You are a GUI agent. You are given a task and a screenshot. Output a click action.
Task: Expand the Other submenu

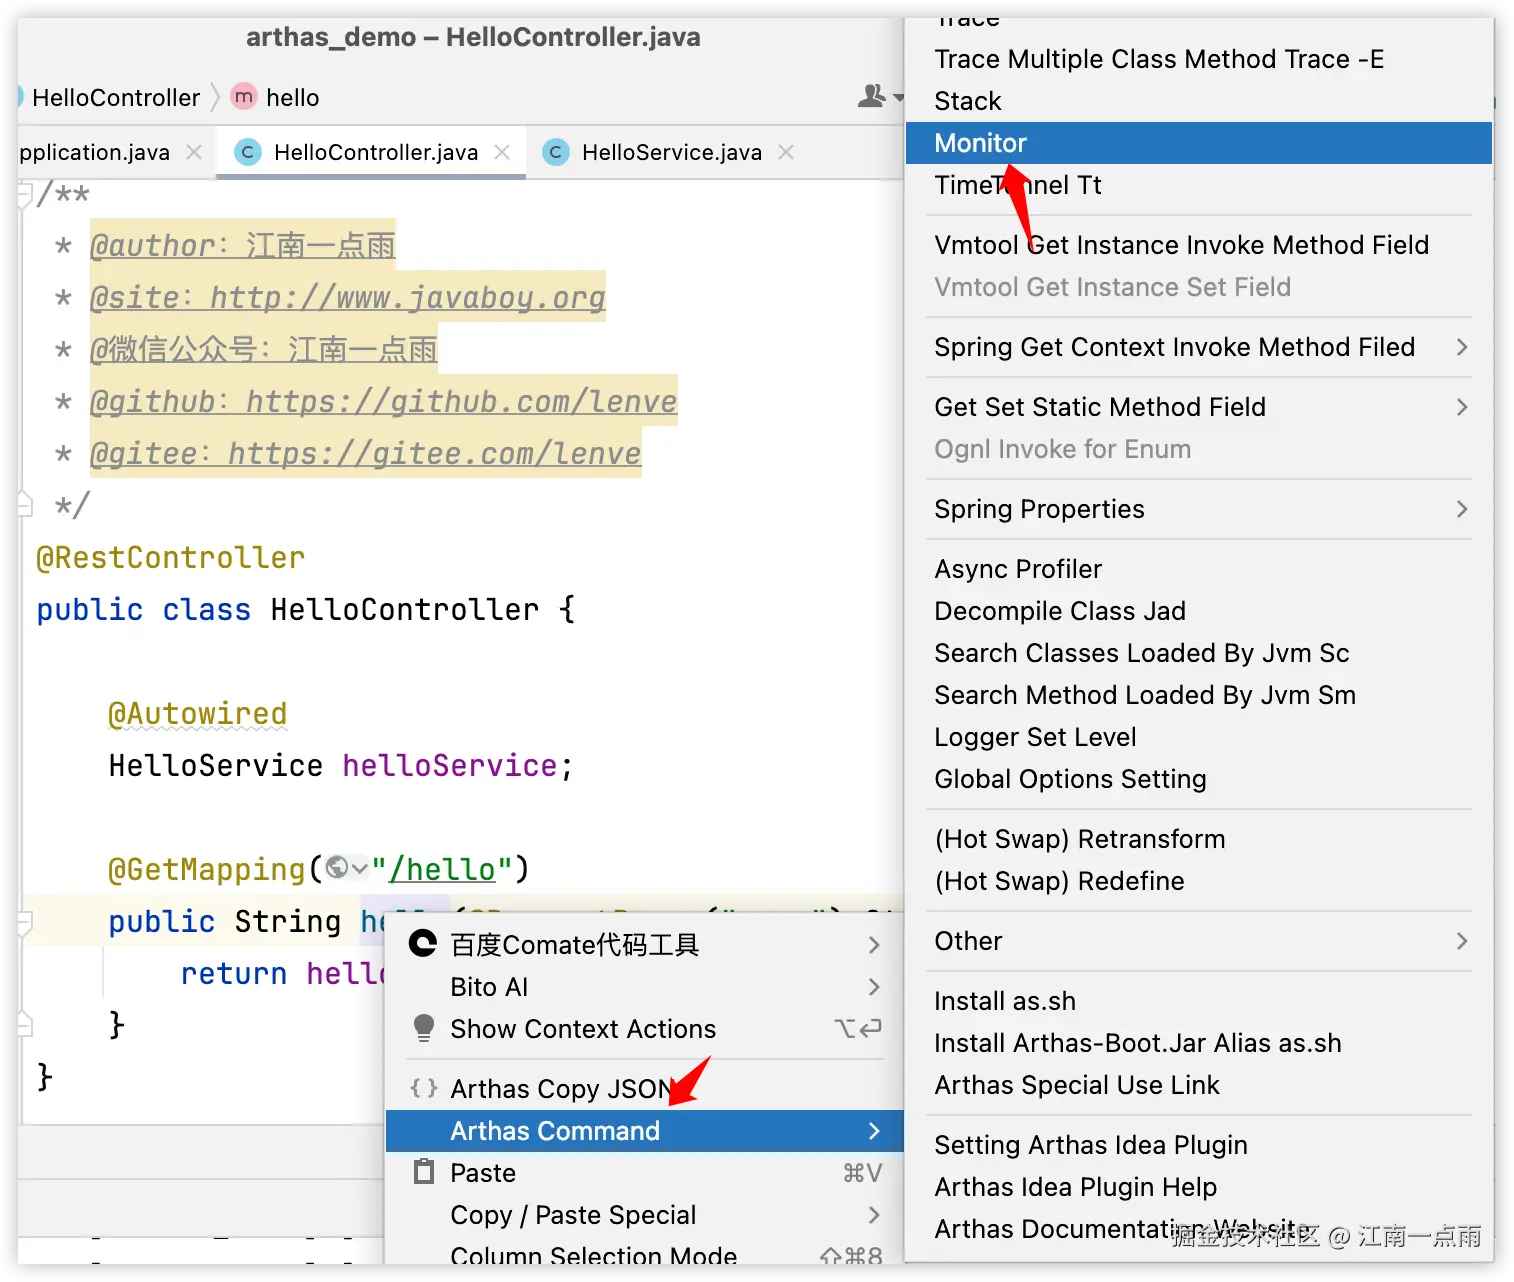[x=1199, y=941]
